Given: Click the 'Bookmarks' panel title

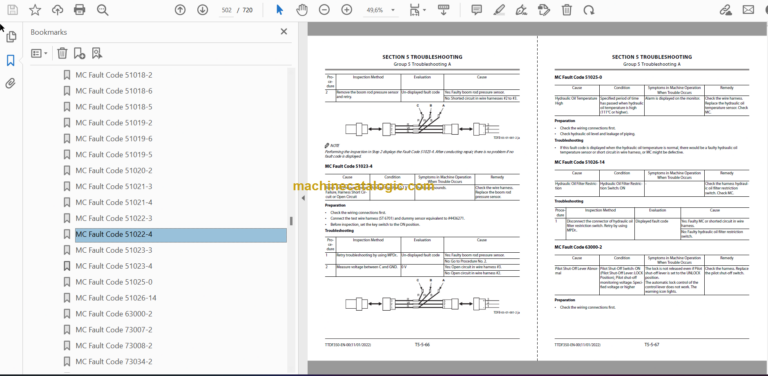Looking at the screenshot, I should point(48,32).
